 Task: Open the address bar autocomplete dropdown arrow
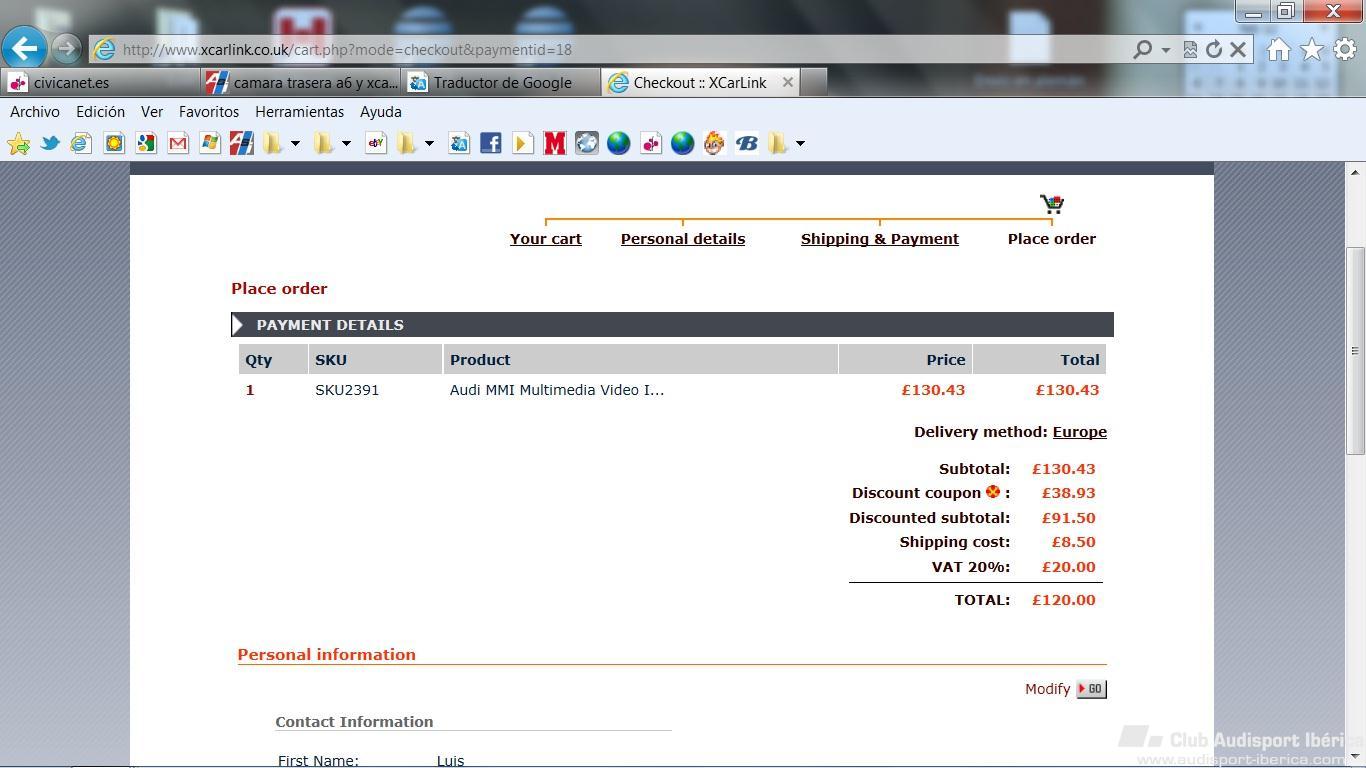(x=1166, y=49)
